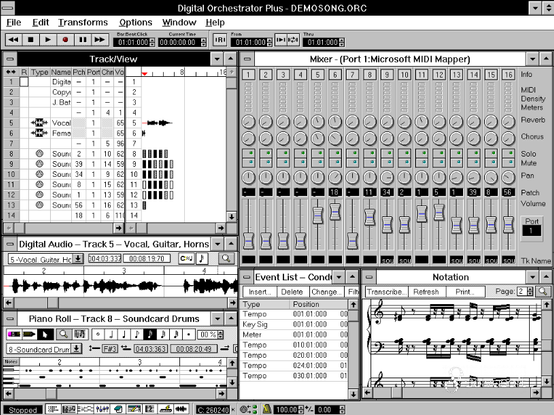Open Digital Audio waveform icon in status bar
Viewport: 554px width, 415px height.
[x=181, y=409]
